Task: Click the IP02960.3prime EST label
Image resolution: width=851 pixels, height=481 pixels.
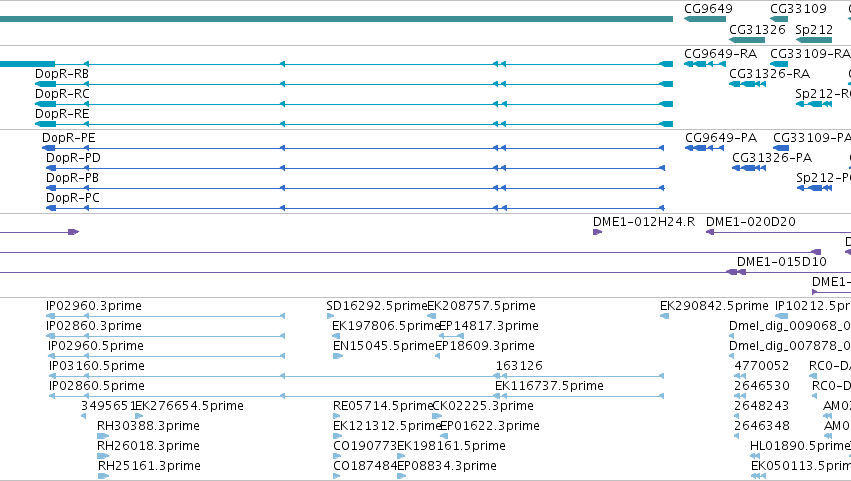Action: [94, 306]
